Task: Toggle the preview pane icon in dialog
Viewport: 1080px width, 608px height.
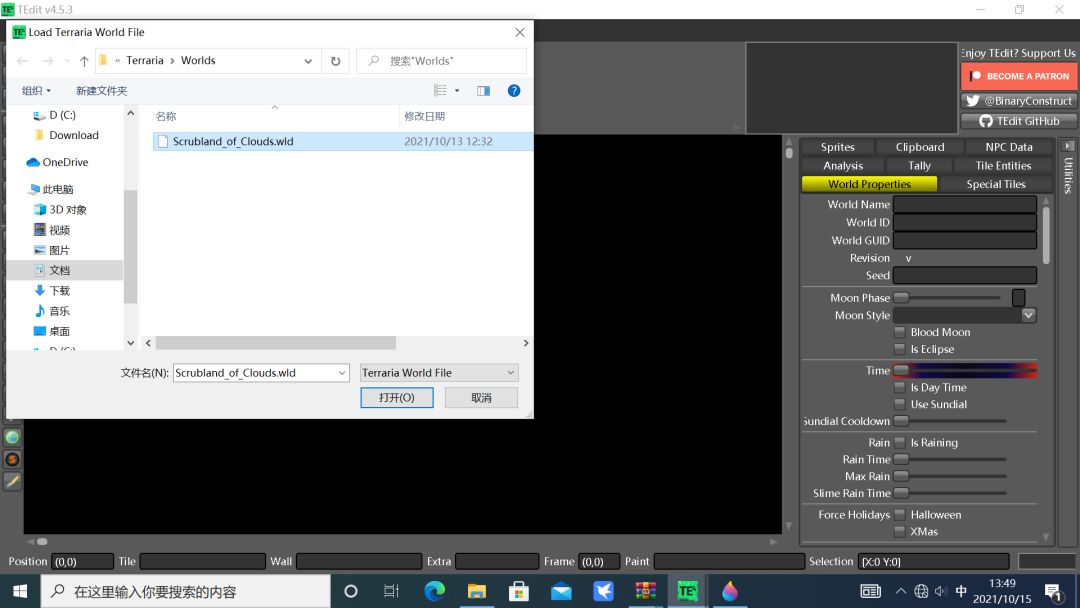Action: click(x=483, y=90)
